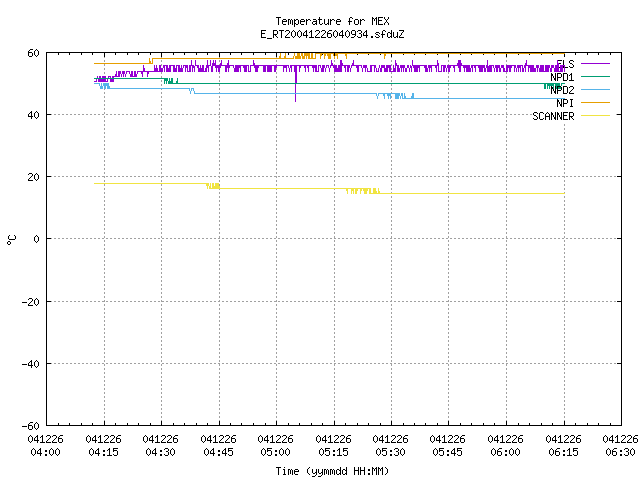The height and width of the screenshot is (480, 640).
Task: Click the NPI legend label
Action: click(565, 103)
